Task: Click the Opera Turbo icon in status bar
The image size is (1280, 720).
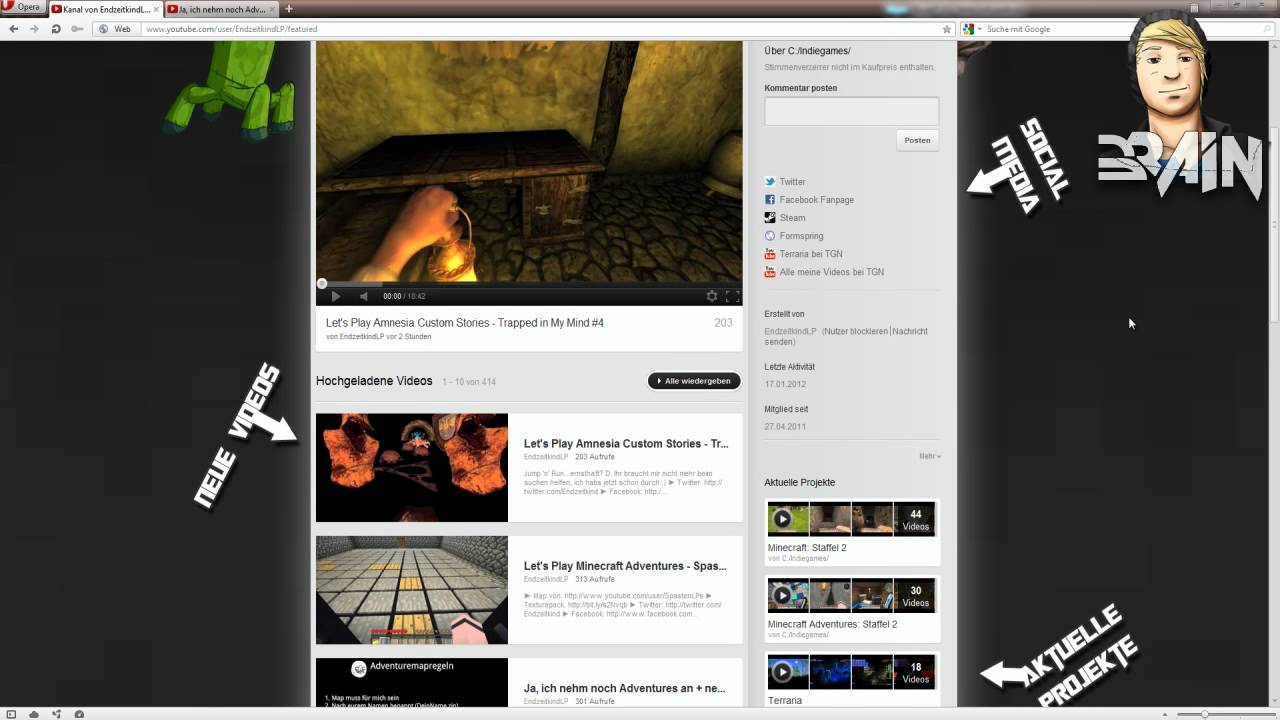Action: point(79,714)
